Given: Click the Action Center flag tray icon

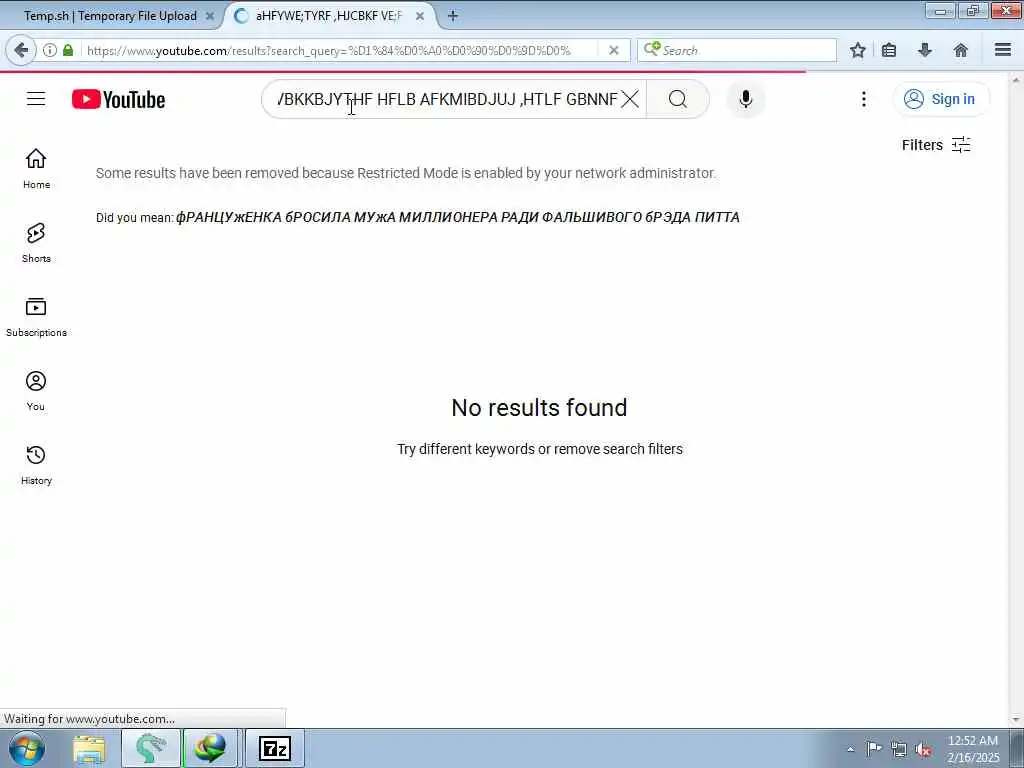Looking at the screenshot, I should click(873, 748).
